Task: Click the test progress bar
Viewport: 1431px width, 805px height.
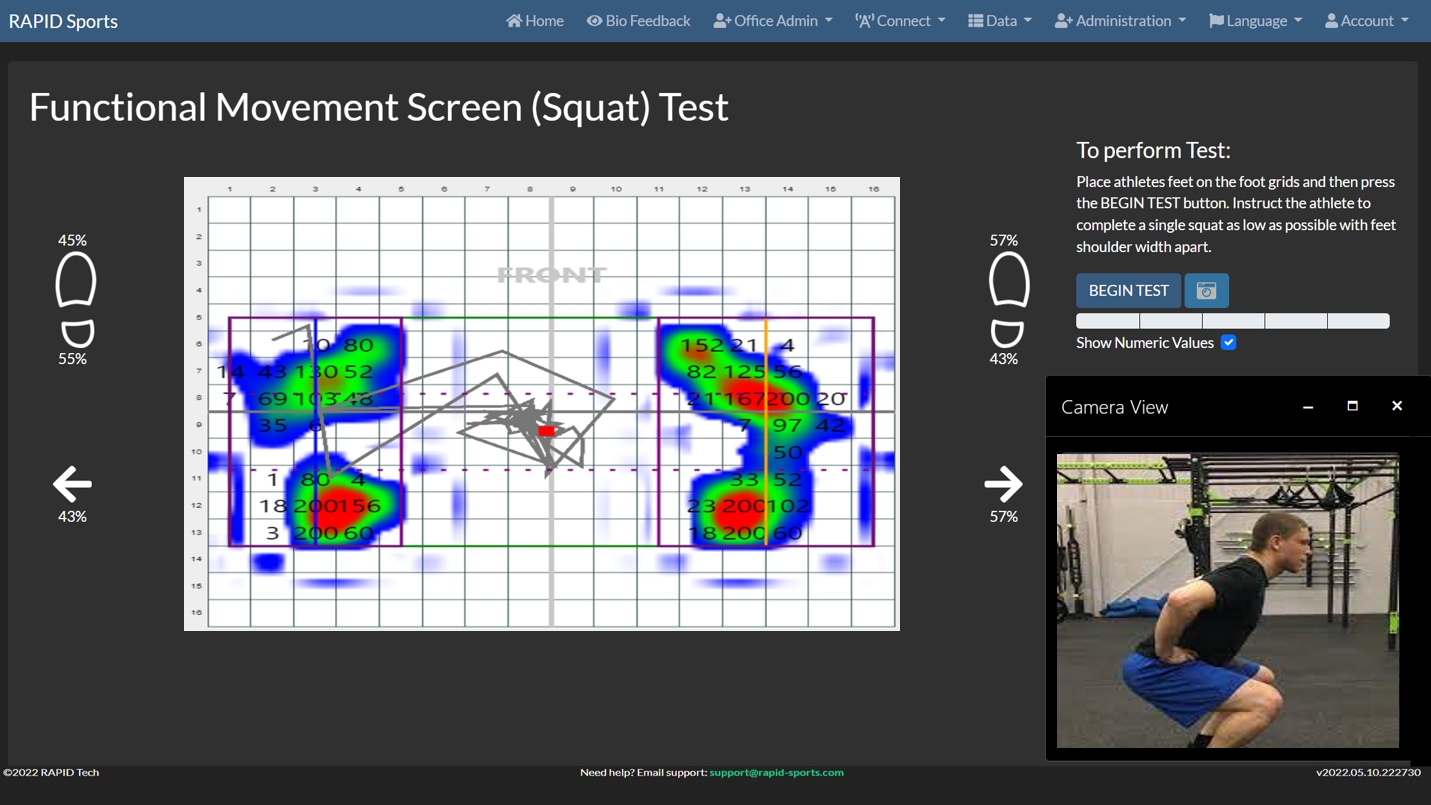Action: [1233, 321]
